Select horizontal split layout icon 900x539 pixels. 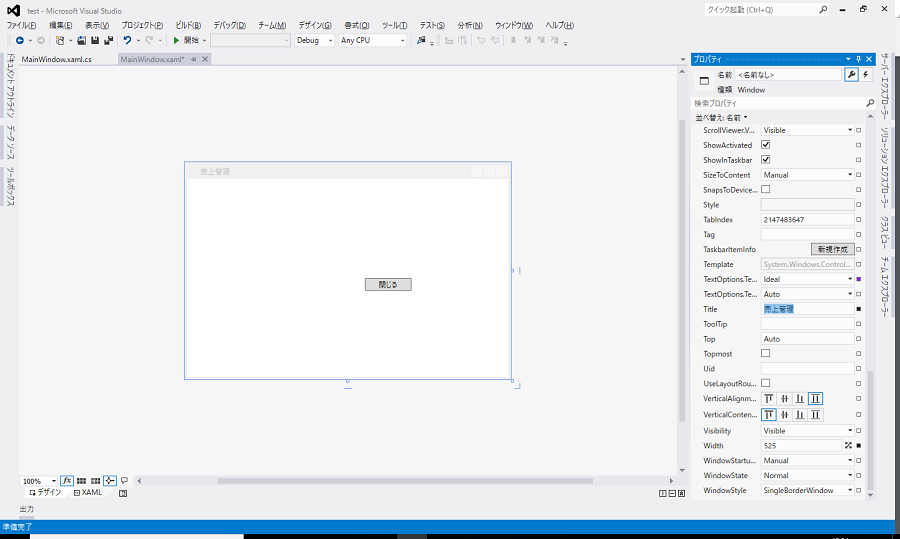click(x=672, y=493)
